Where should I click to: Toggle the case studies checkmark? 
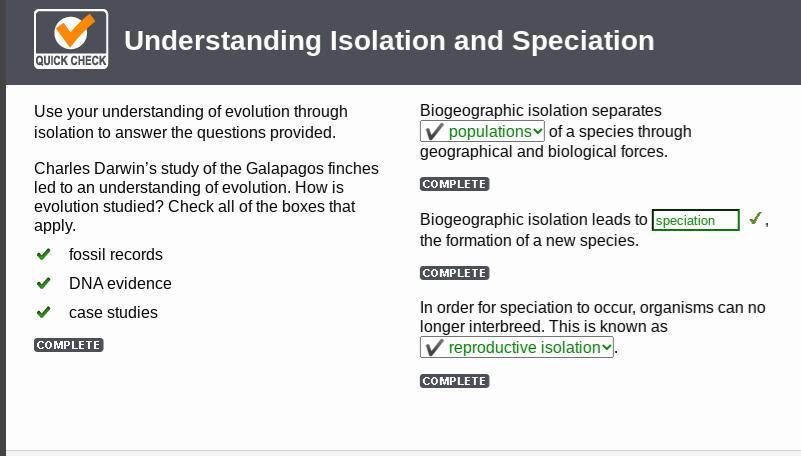[43, 312]
